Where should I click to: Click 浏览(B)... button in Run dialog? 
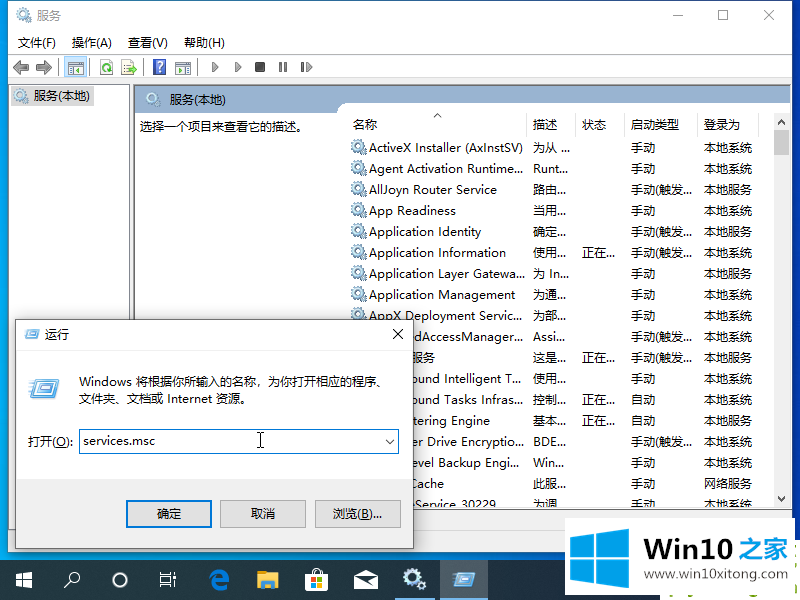358,514
